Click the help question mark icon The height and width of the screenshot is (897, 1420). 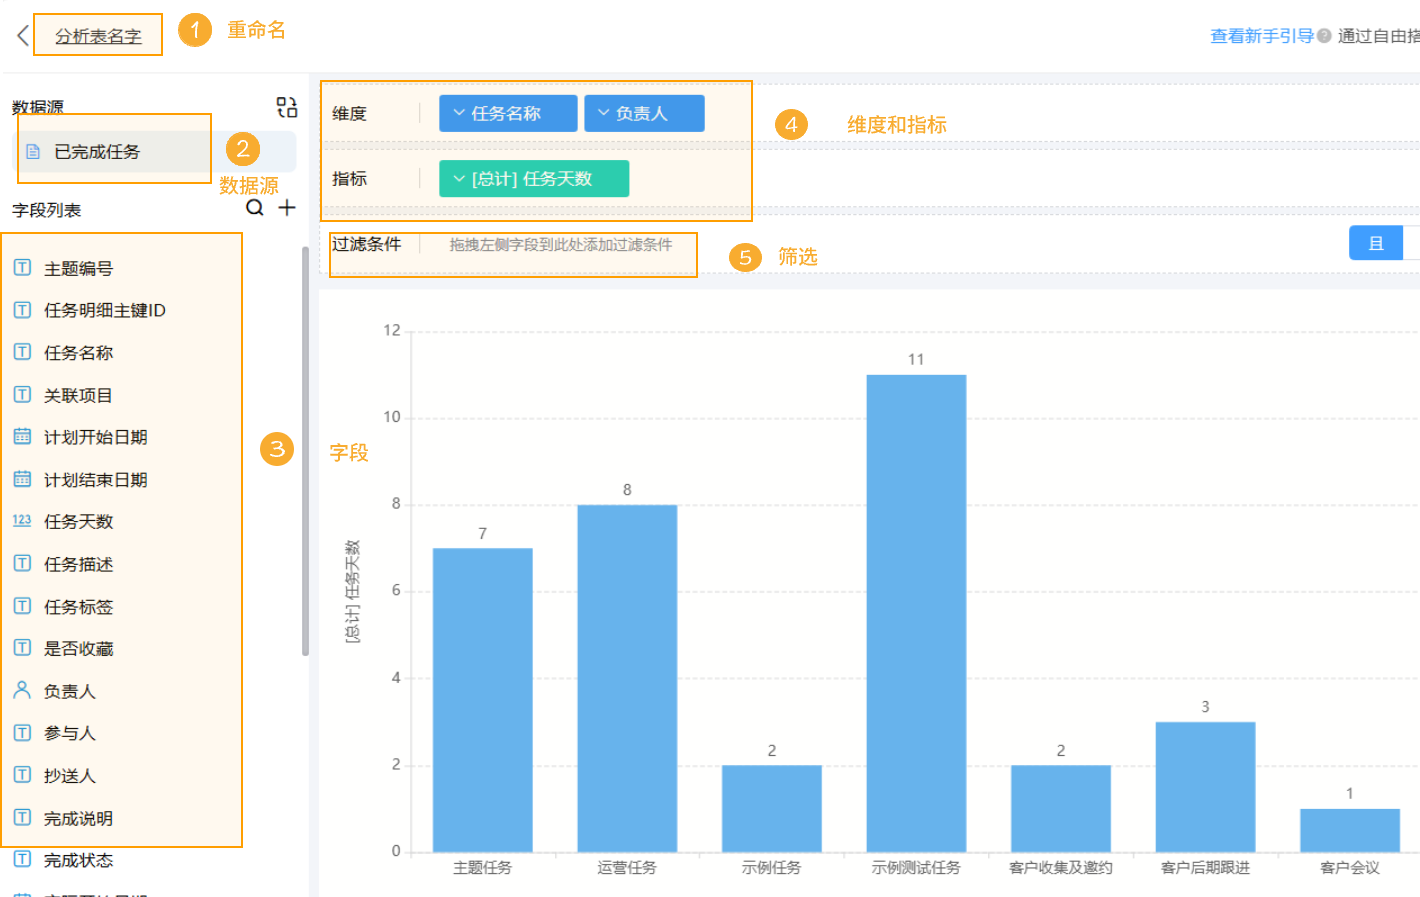[x=1324, y=36]
